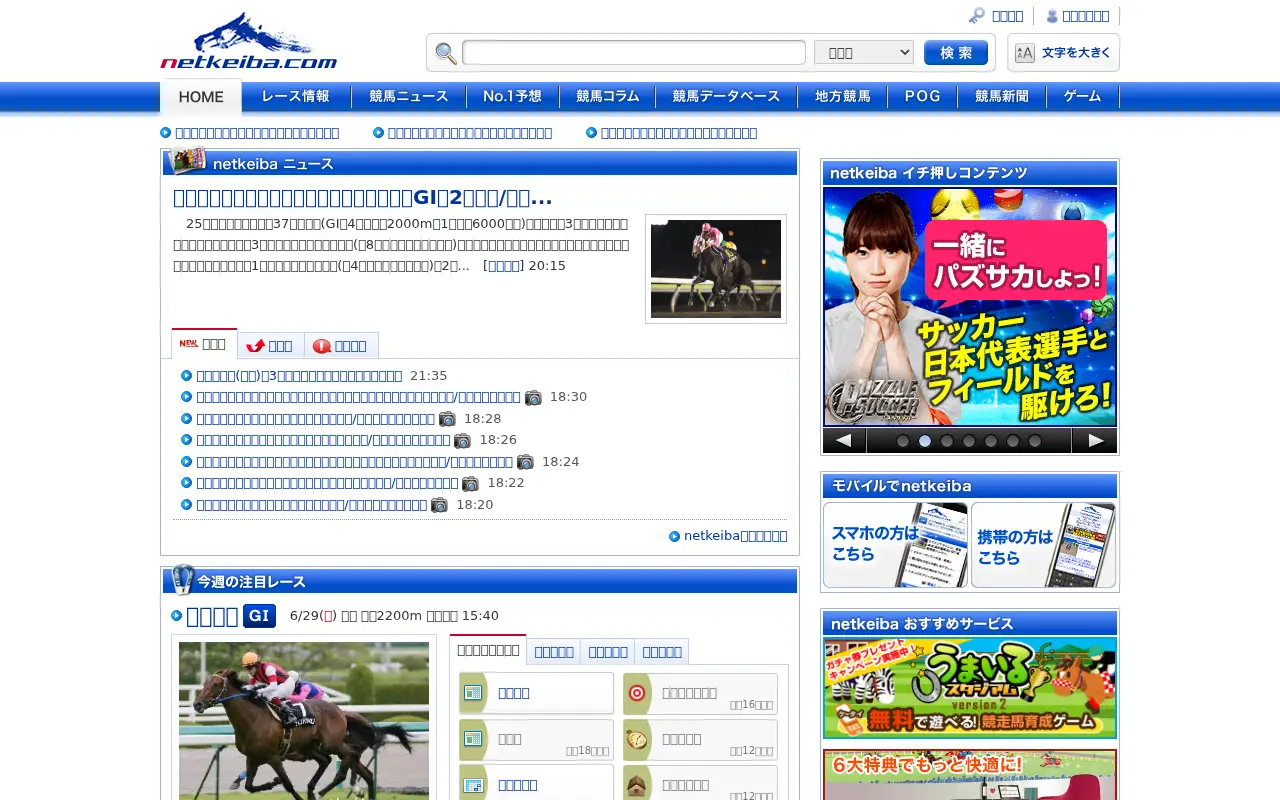Open the 地方競馬 menu
Viewport: 1280px width, 800px height.
tap(842, 97)
